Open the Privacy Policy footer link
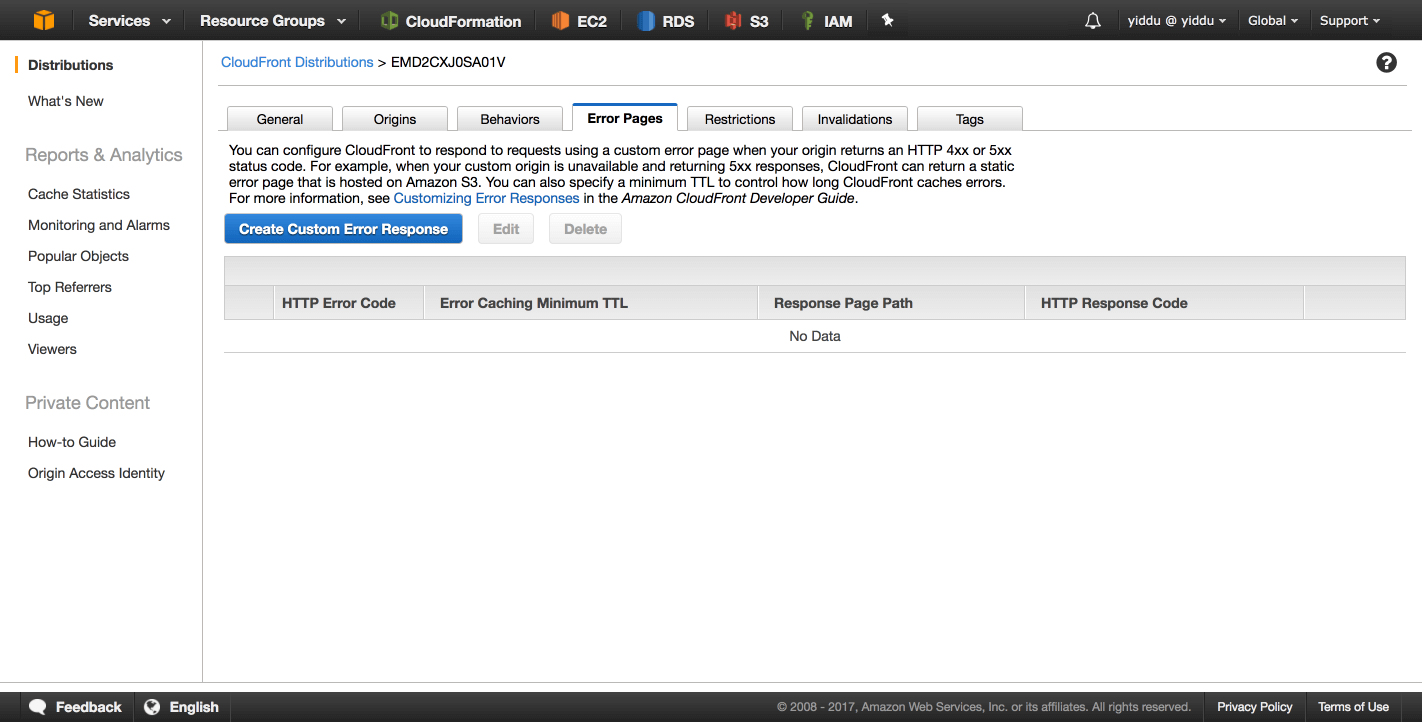 tap(1255, 707)
